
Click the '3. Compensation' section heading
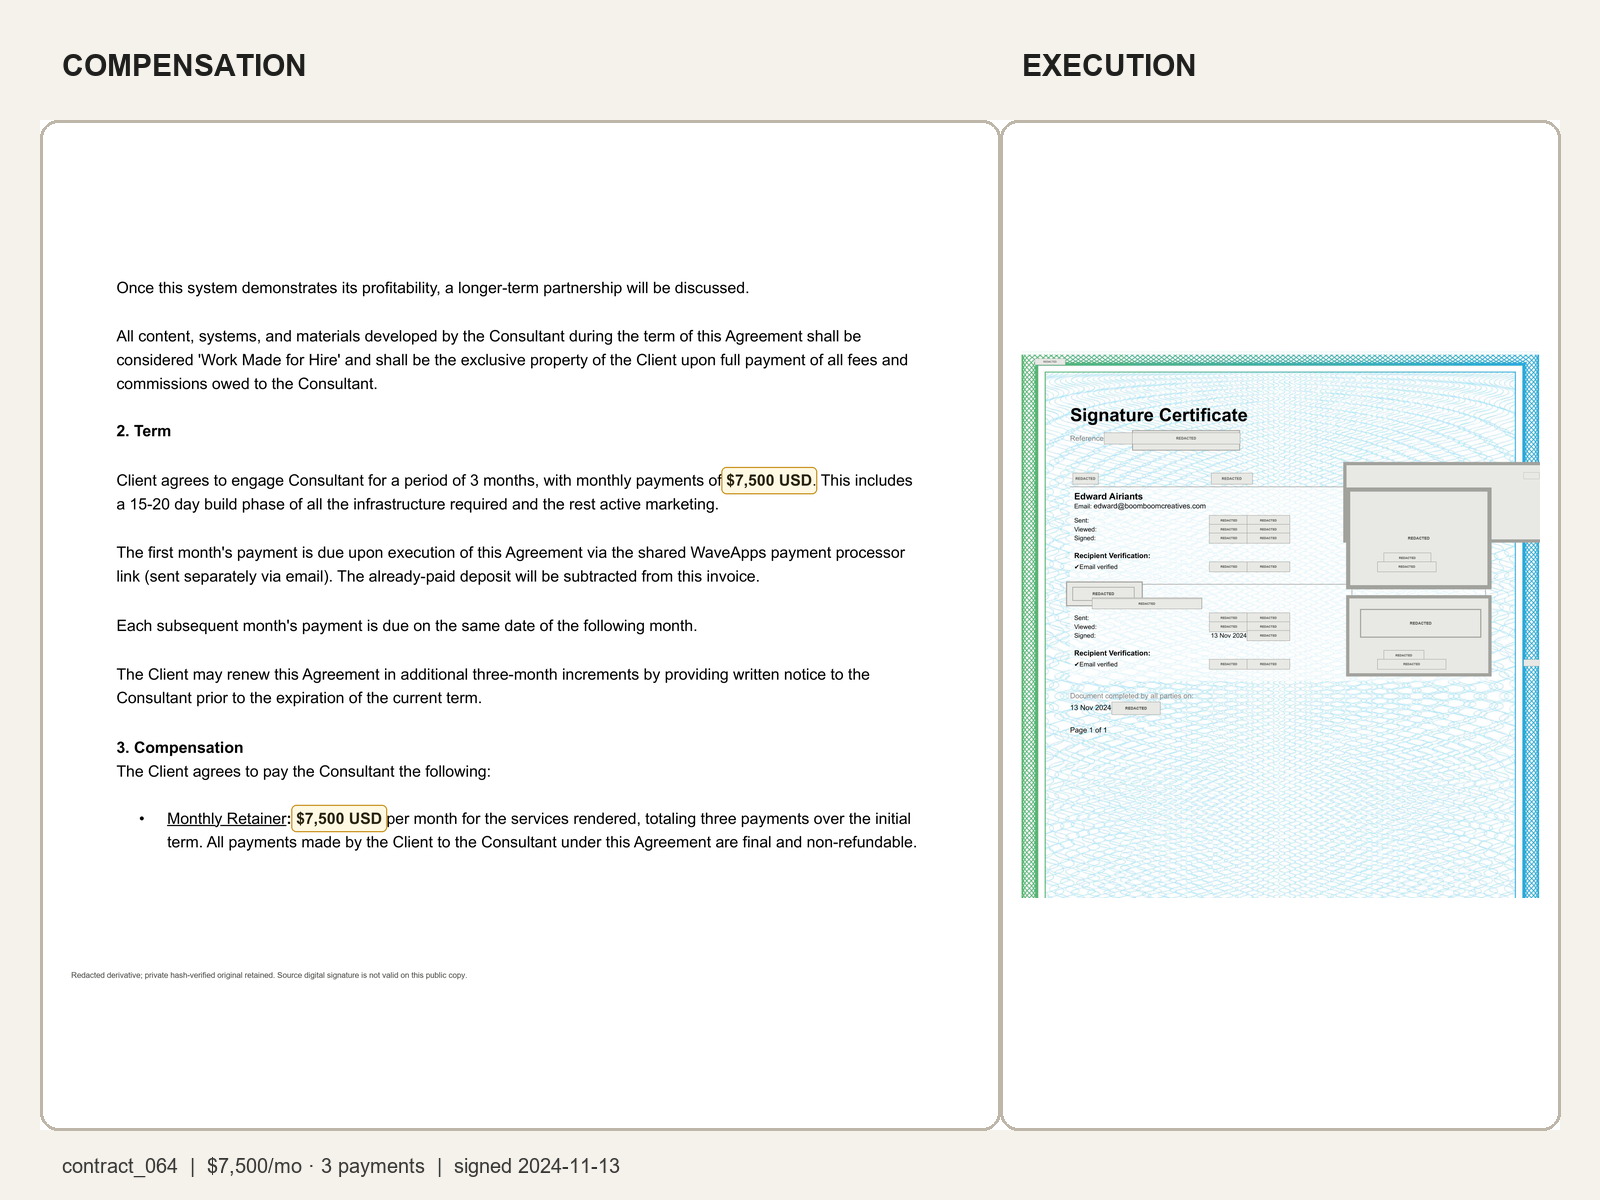tap(180, 748)
